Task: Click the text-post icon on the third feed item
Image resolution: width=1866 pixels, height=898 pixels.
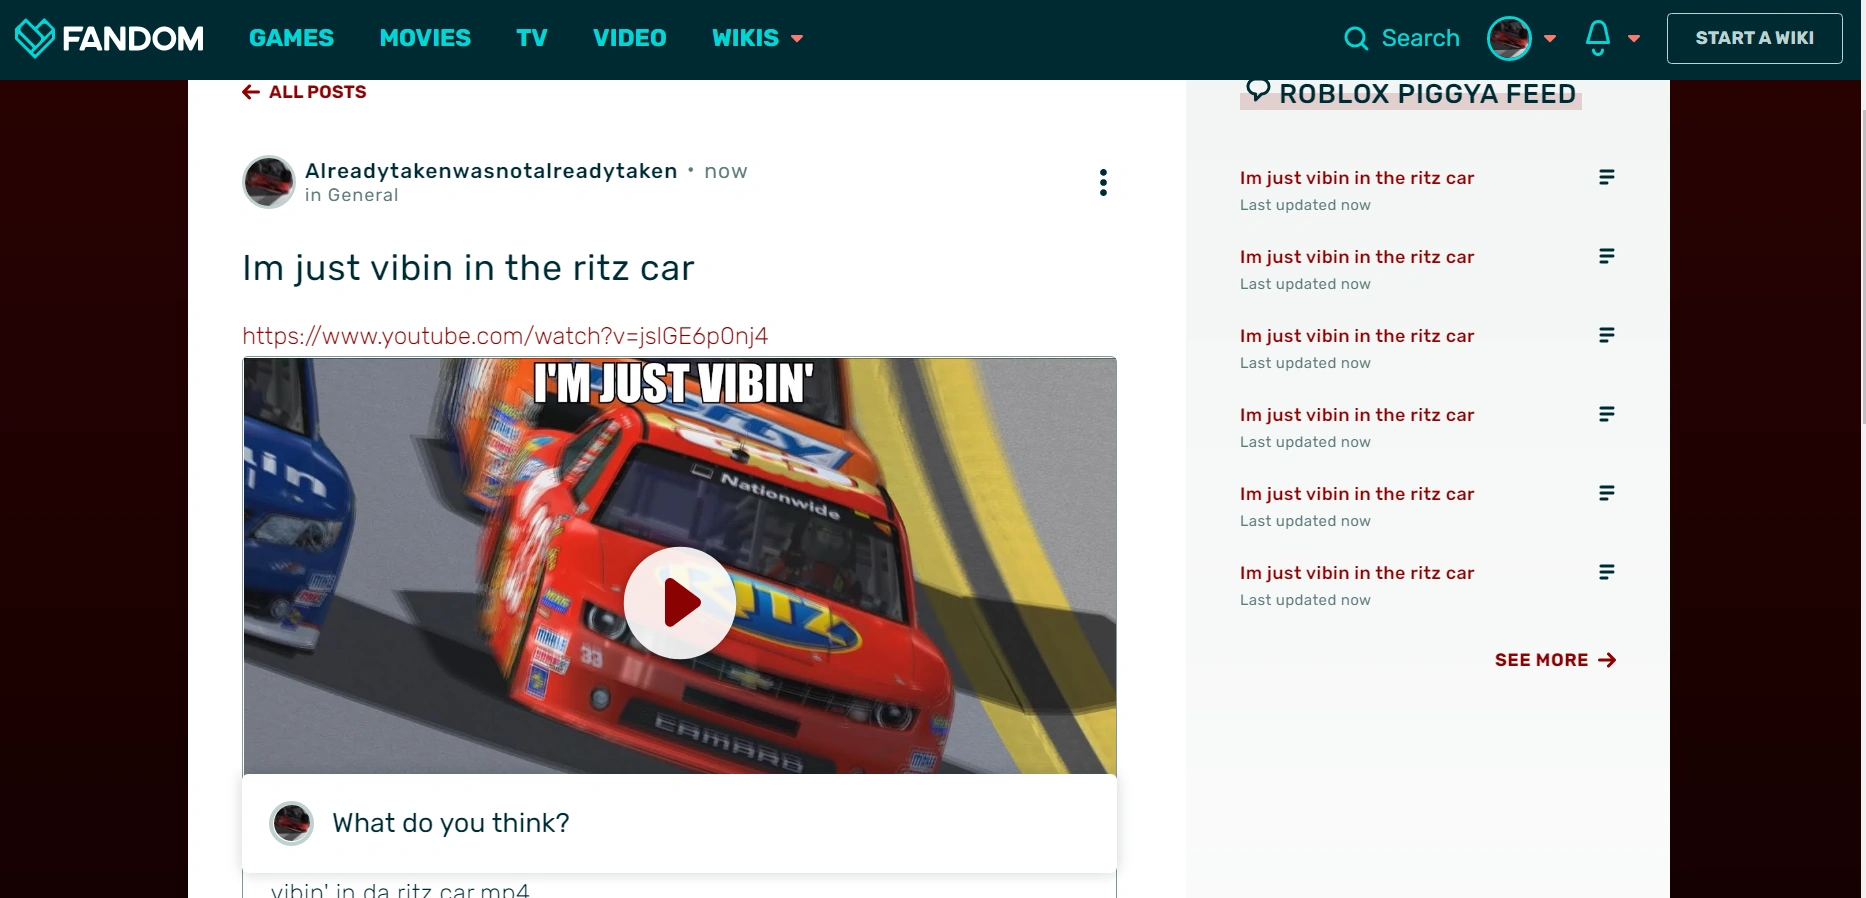Action: click(x=1607, y=335)
